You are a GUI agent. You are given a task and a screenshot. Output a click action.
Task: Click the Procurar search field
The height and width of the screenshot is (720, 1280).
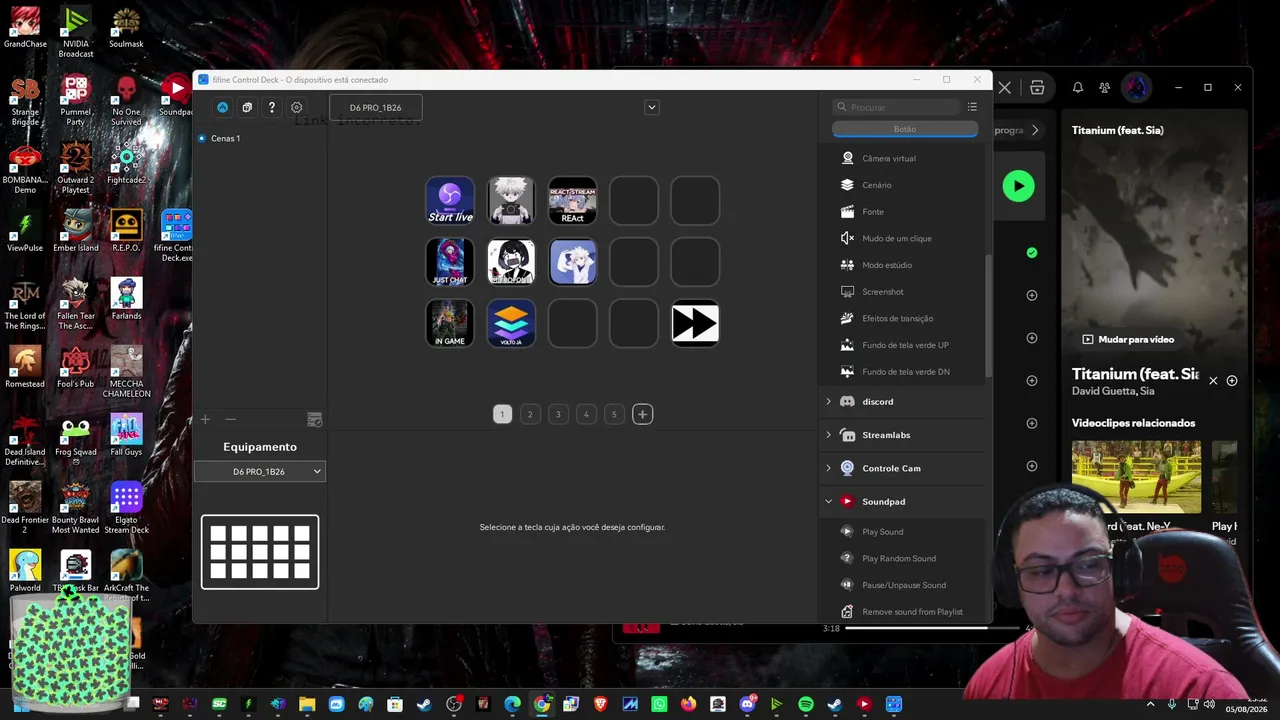897,107
